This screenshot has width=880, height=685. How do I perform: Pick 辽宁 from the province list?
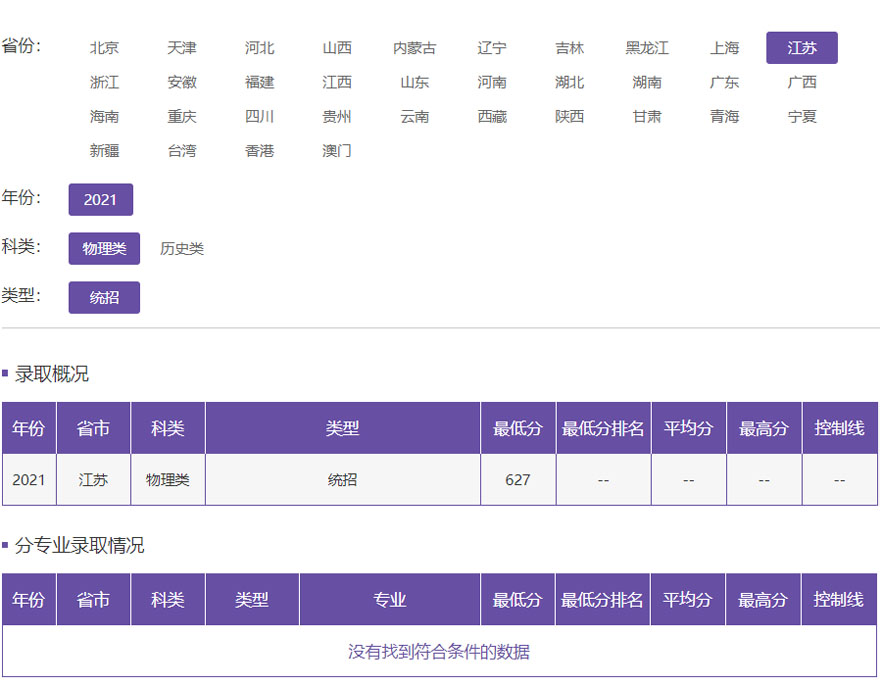[x=492, y=48]
